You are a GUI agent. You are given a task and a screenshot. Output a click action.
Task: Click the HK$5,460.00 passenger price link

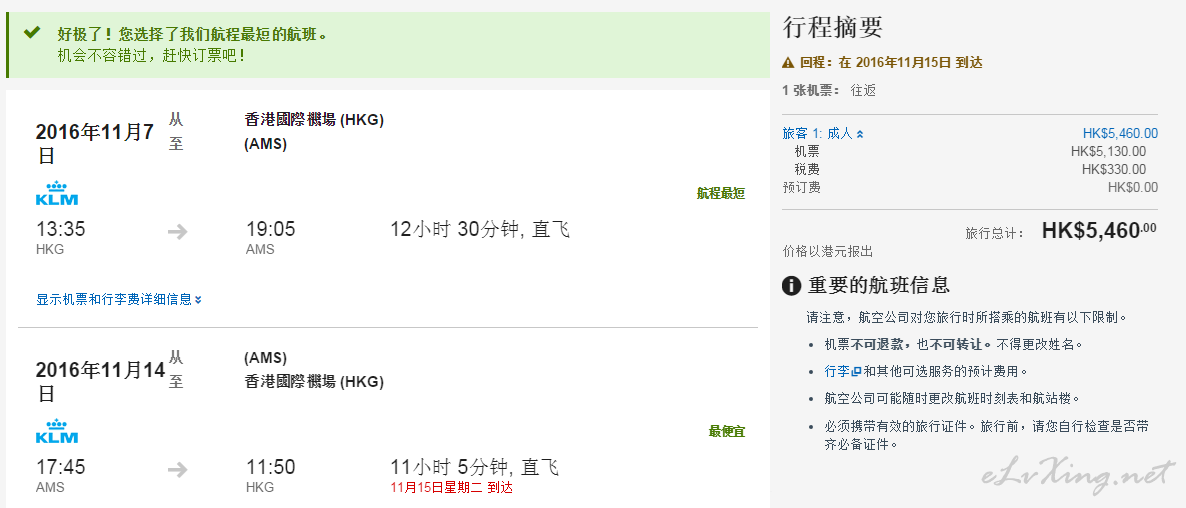(1120, 134)
